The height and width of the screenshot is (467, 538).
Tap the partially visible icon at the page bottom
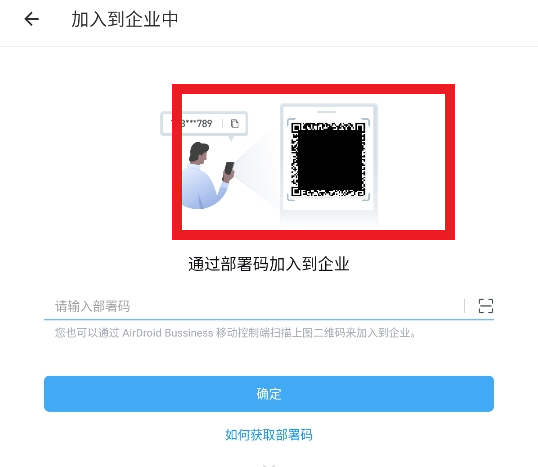269,465
